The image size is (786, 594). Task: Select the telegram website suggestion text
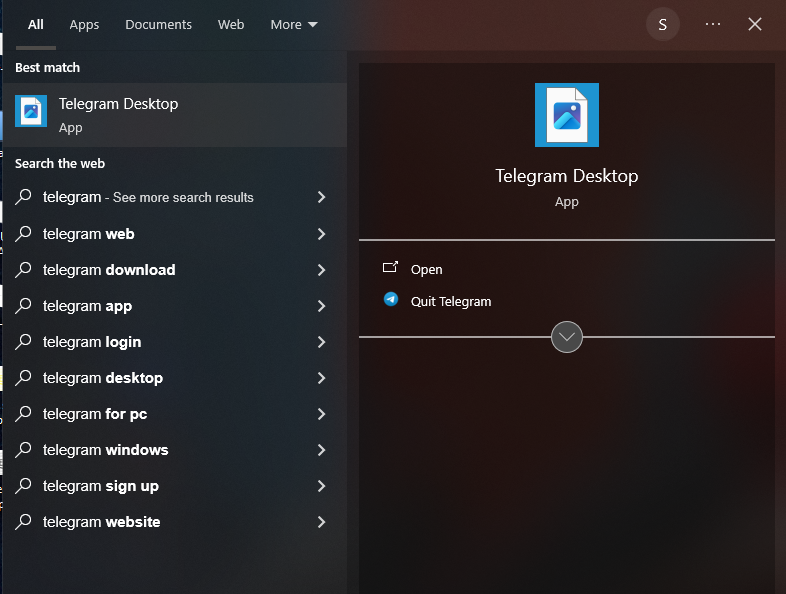[101, 522]
